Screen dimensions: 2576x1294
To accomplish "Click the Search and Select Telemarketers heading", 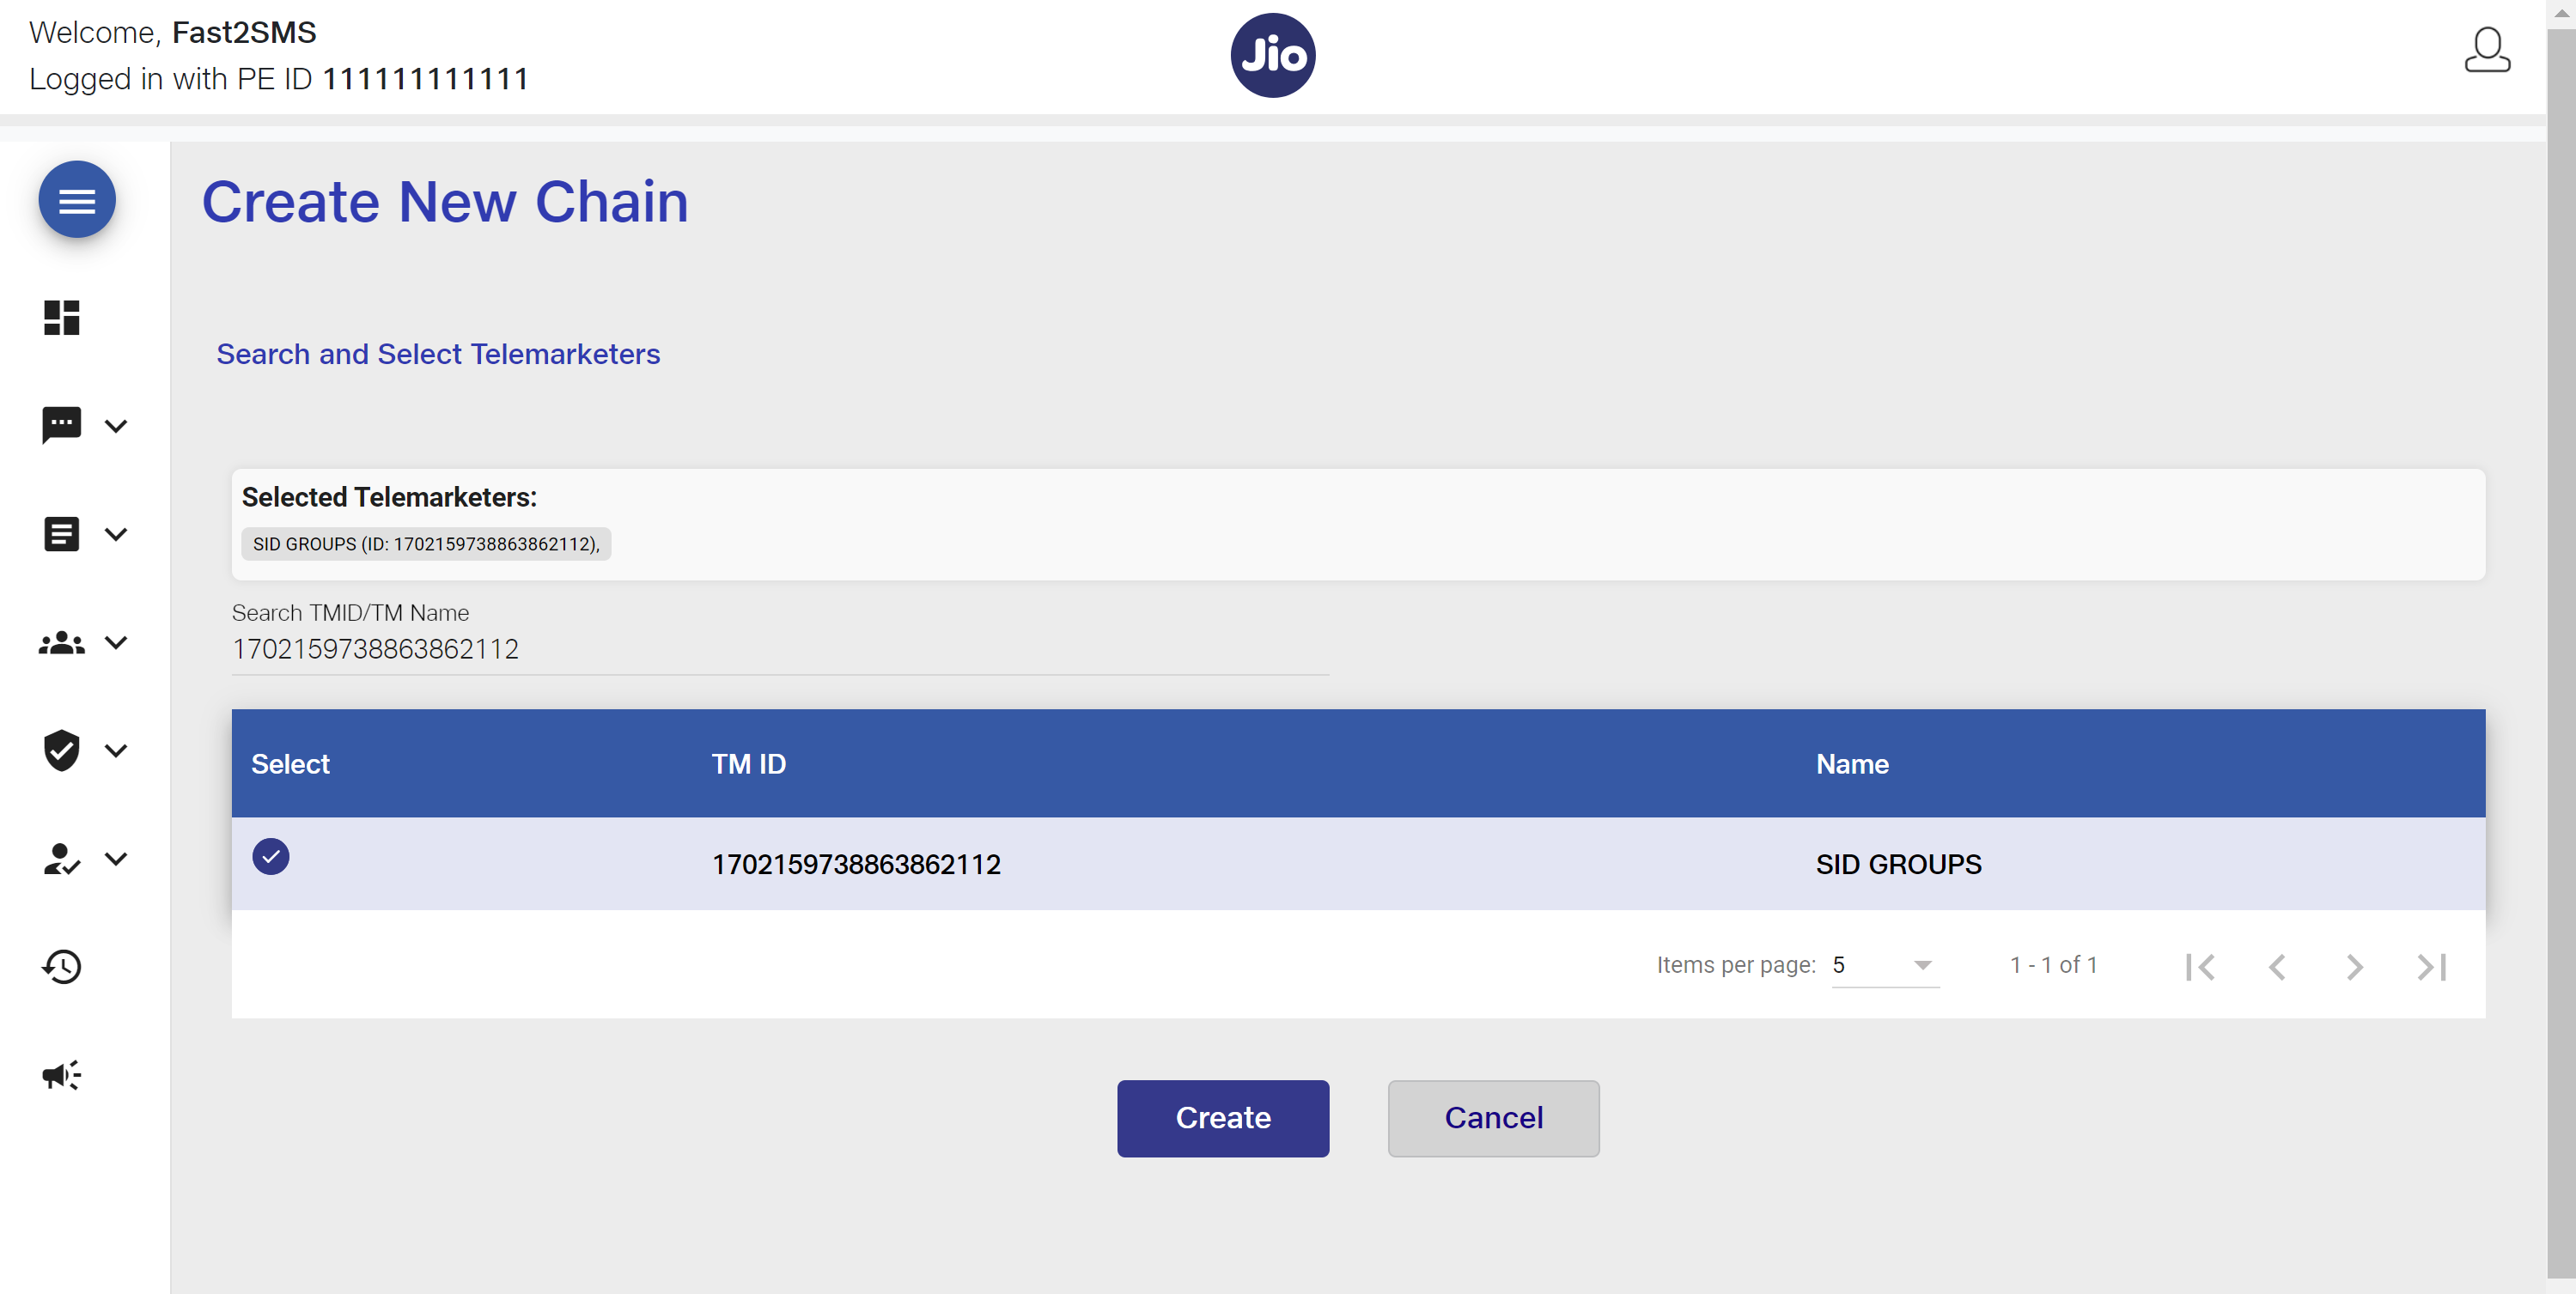I will pyautogui.click(x=438, y=354).
